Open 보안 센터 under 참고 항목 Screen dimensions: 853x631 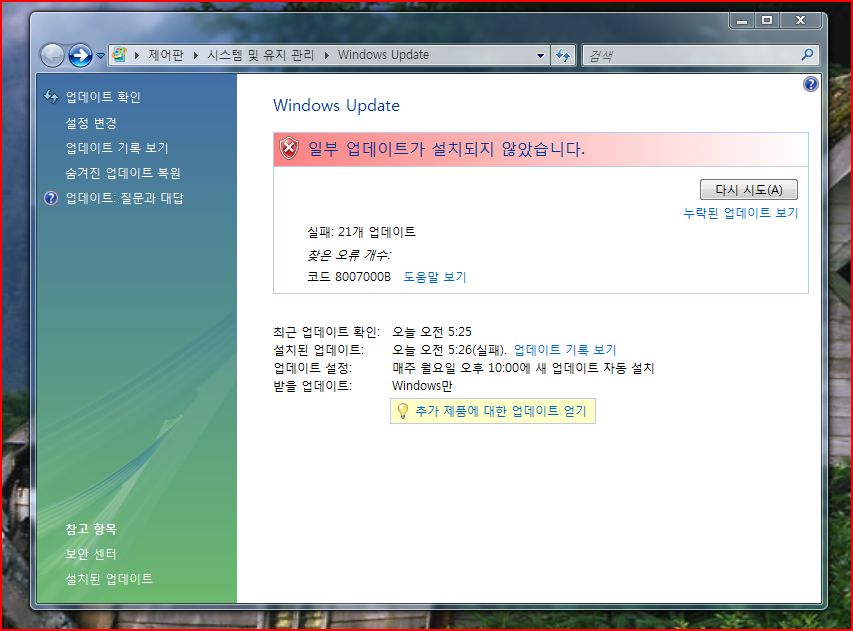pyautogui.click(x=91, y=554)
